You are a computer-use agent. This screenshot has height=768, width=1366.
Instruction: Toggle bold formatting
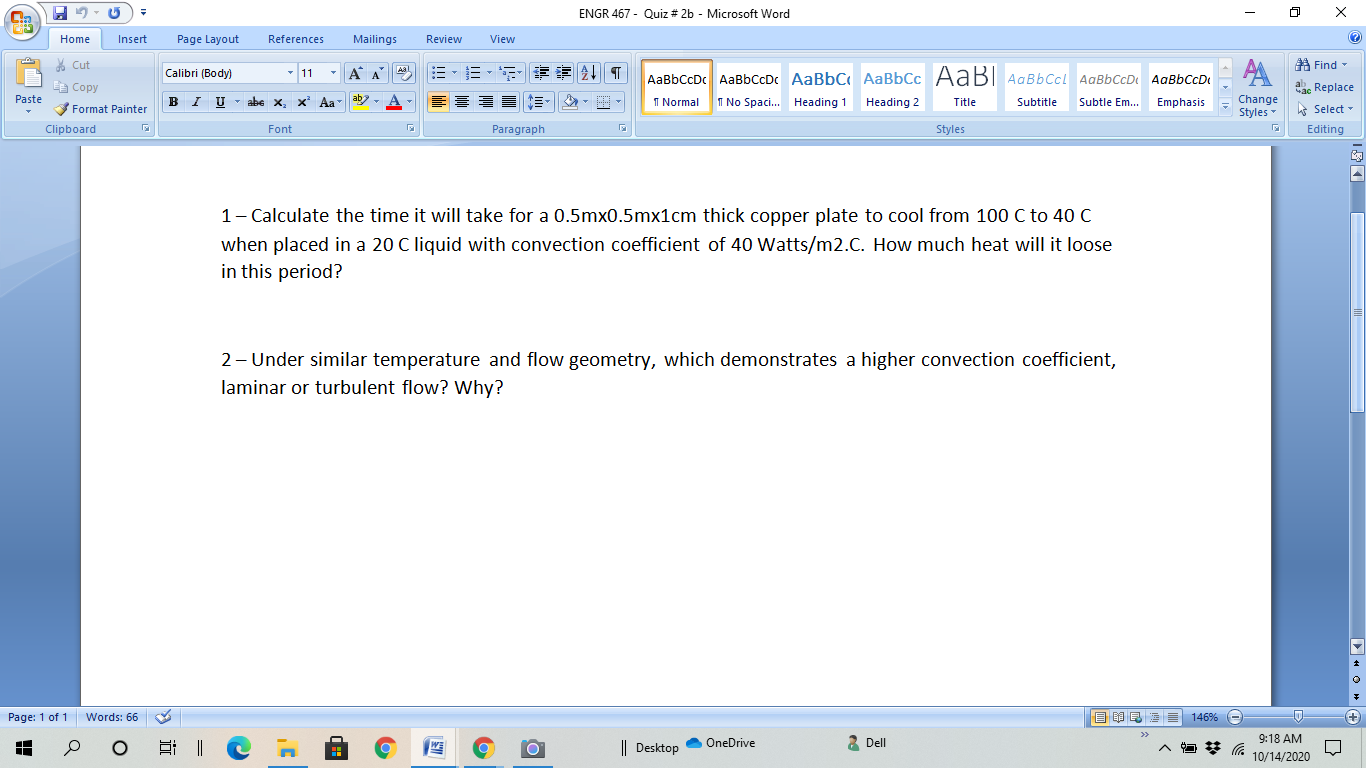coord(172,101)
